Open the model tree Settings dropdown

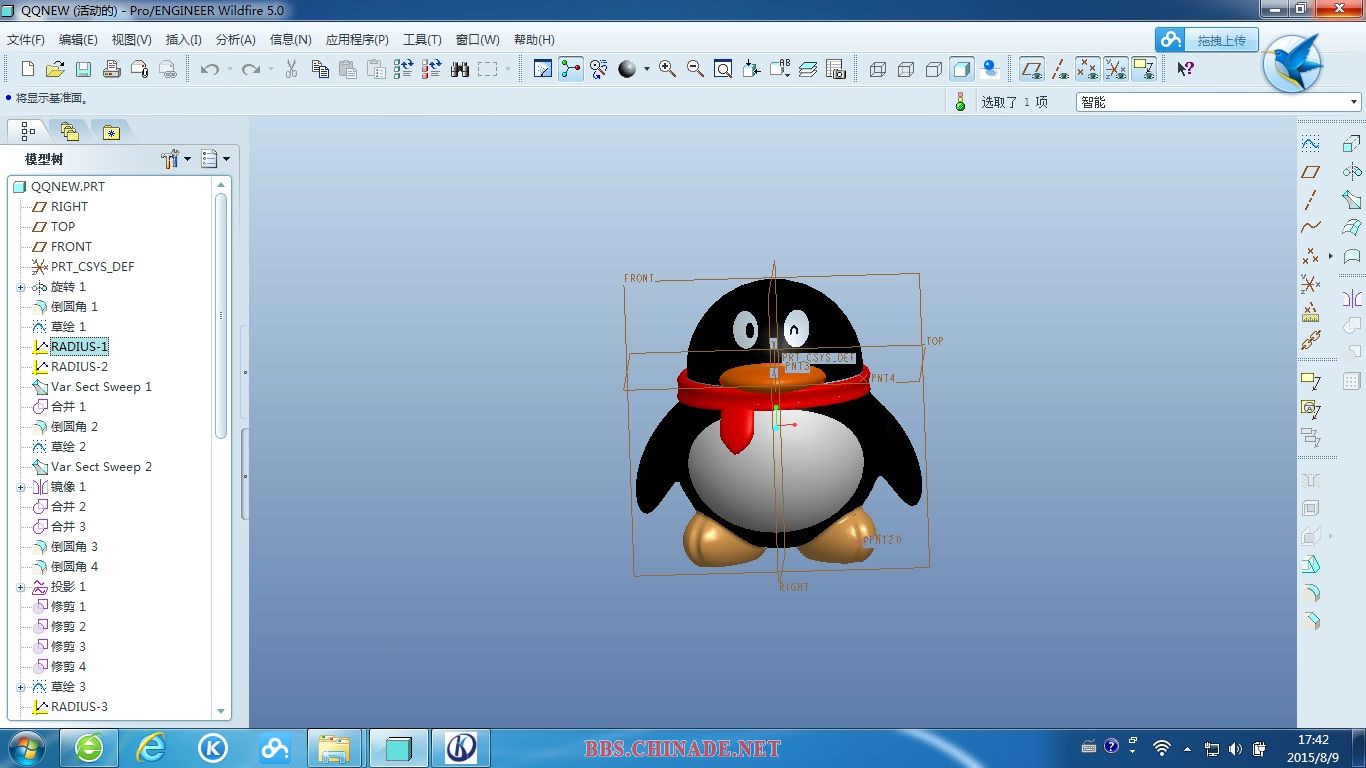click(175, 159)
